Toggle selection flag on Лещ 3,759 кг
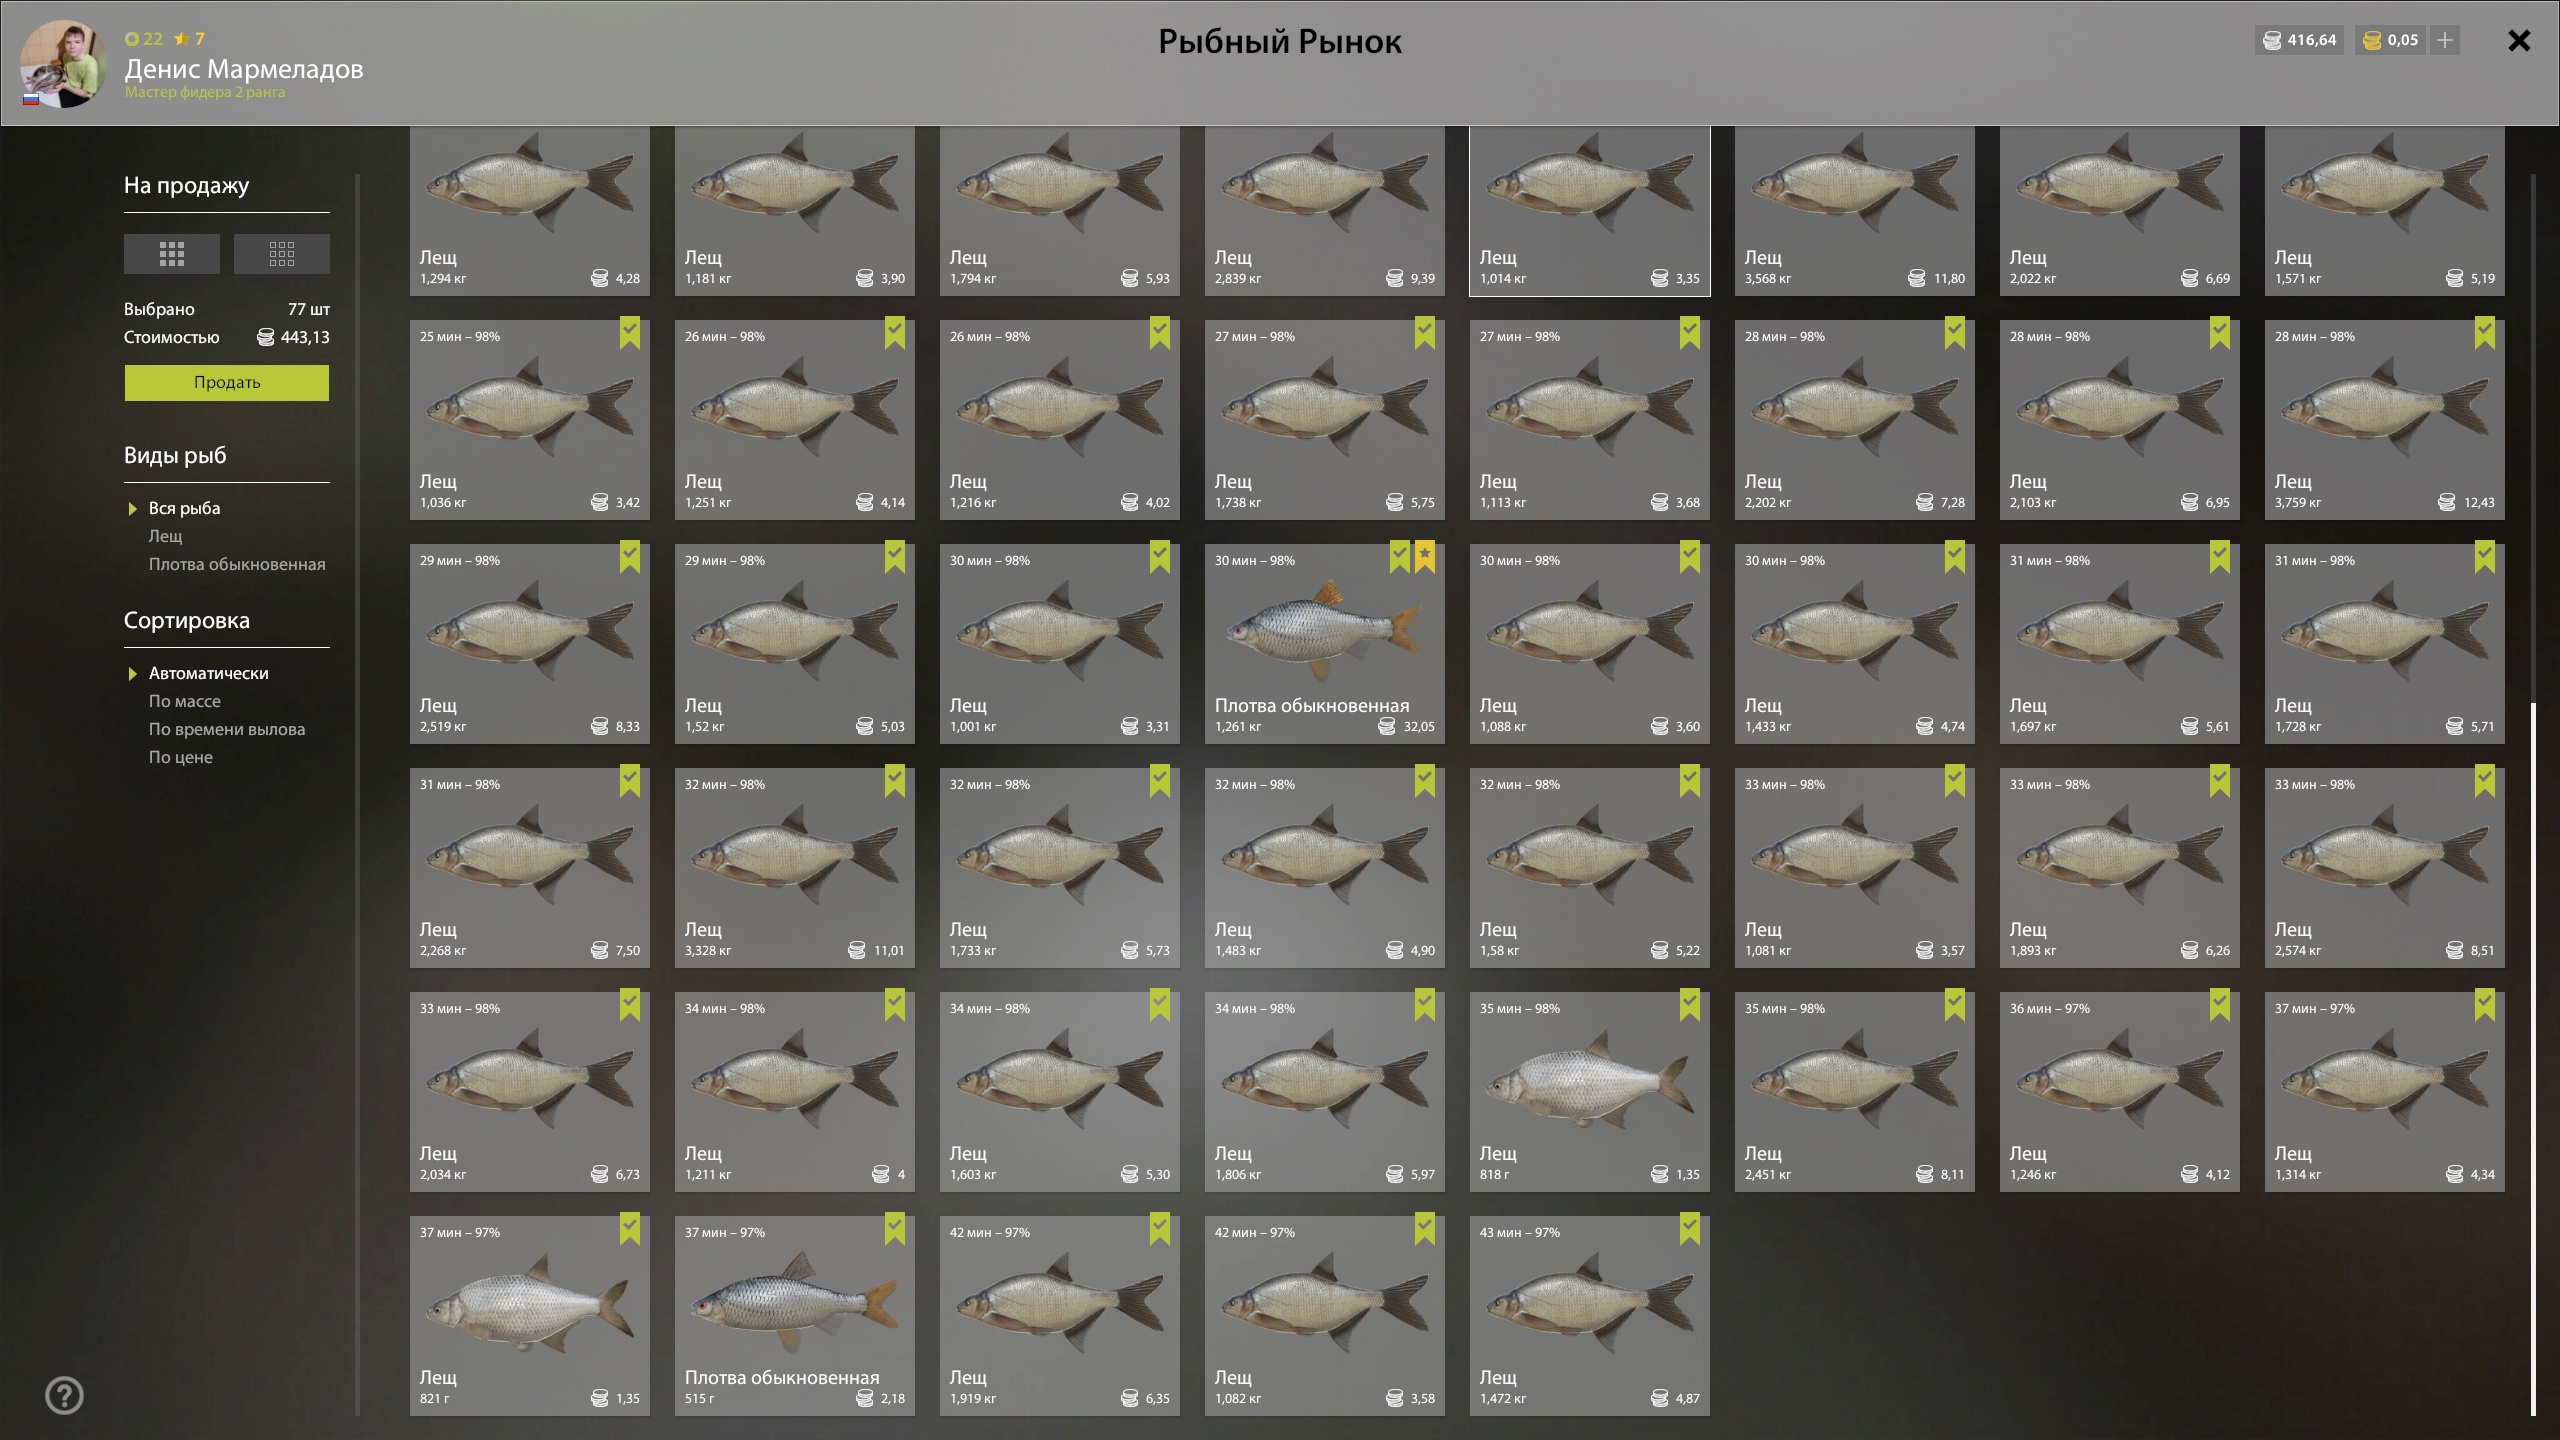 click(2484, 333)
